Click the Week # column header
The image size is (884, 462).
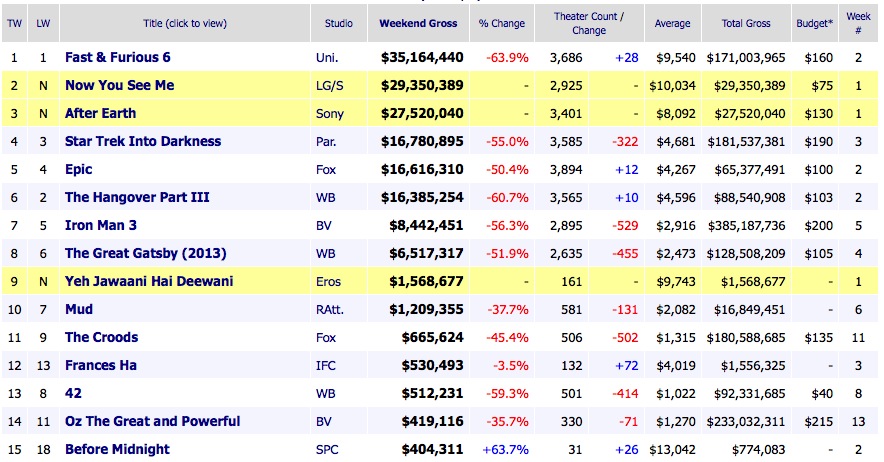pyautogui.click(x=858, y=24)
